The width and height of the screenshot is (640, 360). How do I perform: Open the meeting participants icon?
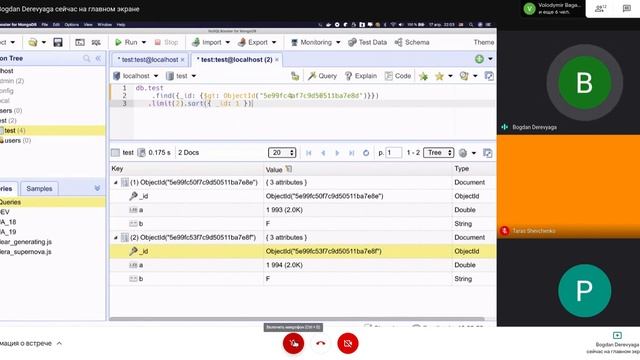[x=601, y=8]
